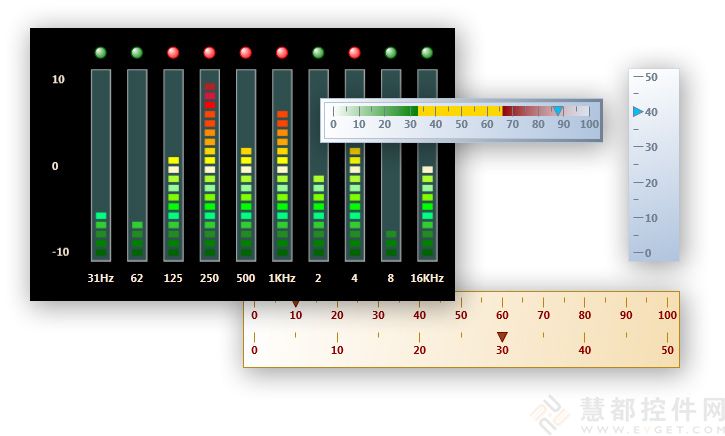Click the brown marker at 10 on upper ruler

[295, 301]
